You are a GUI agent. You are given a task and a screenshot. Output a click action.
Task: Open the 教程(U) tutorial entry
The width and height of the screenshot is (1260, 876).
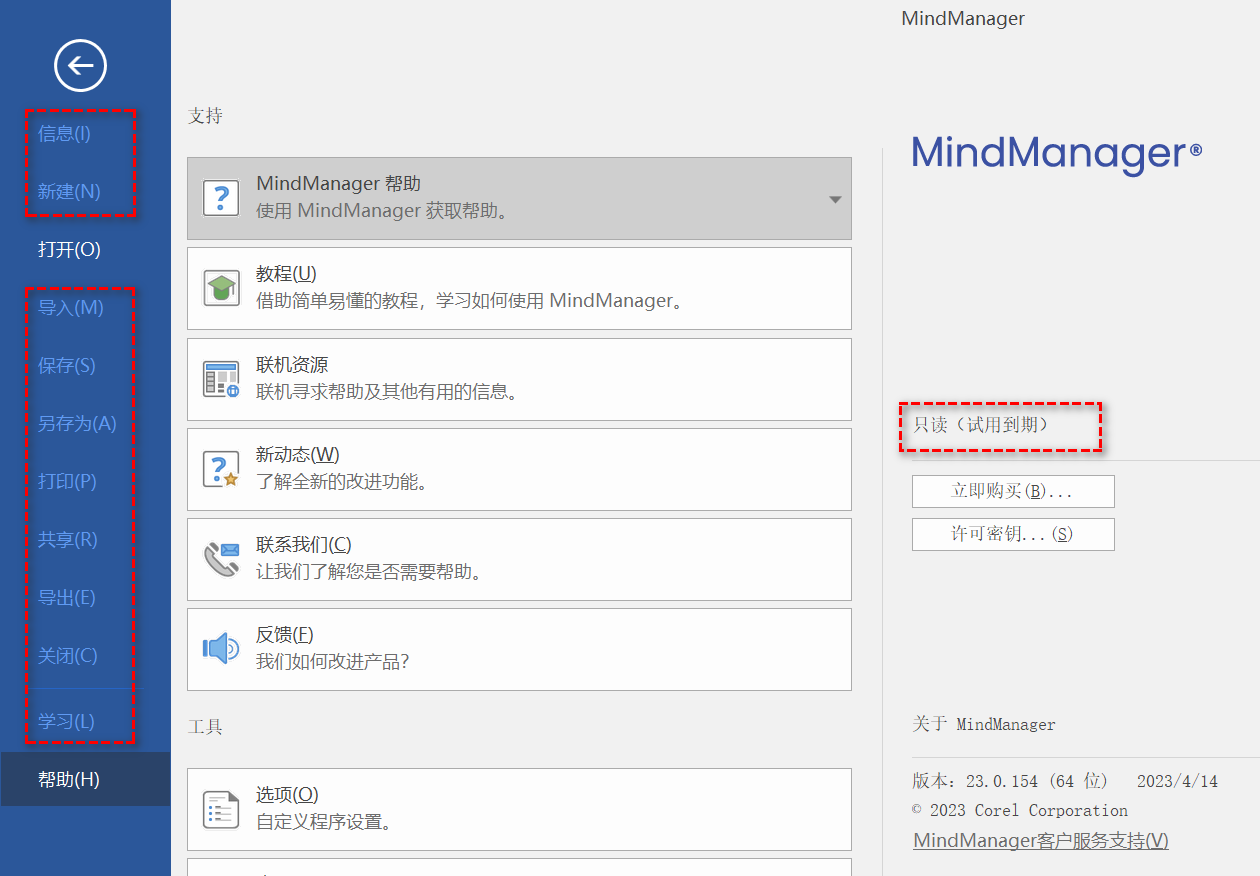[x=519, y=288]
